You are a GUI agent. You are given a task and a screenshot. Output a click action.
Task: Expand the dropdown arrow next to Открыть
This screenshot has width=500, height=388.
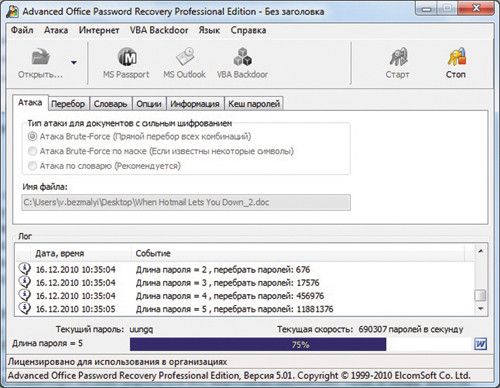coord(74,62)
